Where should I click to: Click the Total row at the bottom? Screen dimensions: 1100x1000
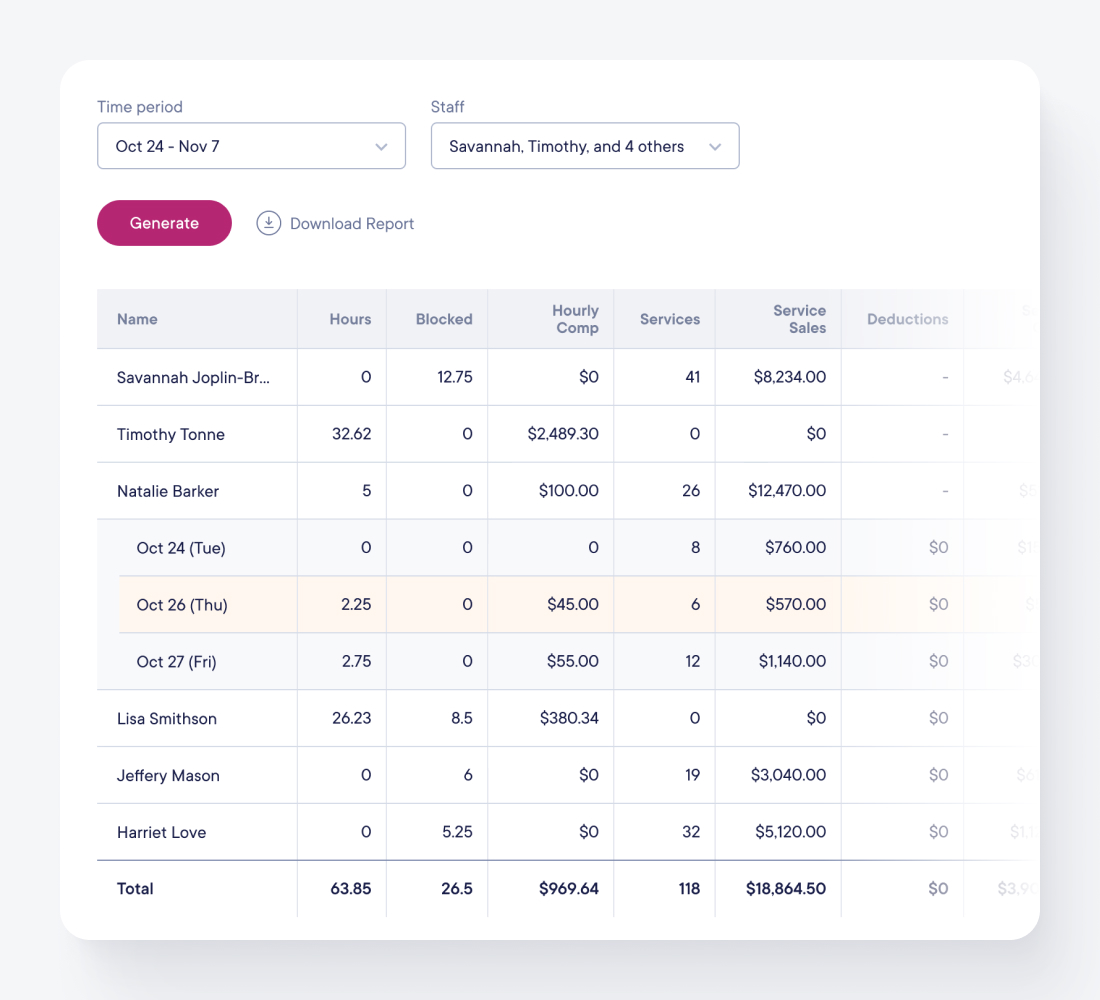point(135,888)
